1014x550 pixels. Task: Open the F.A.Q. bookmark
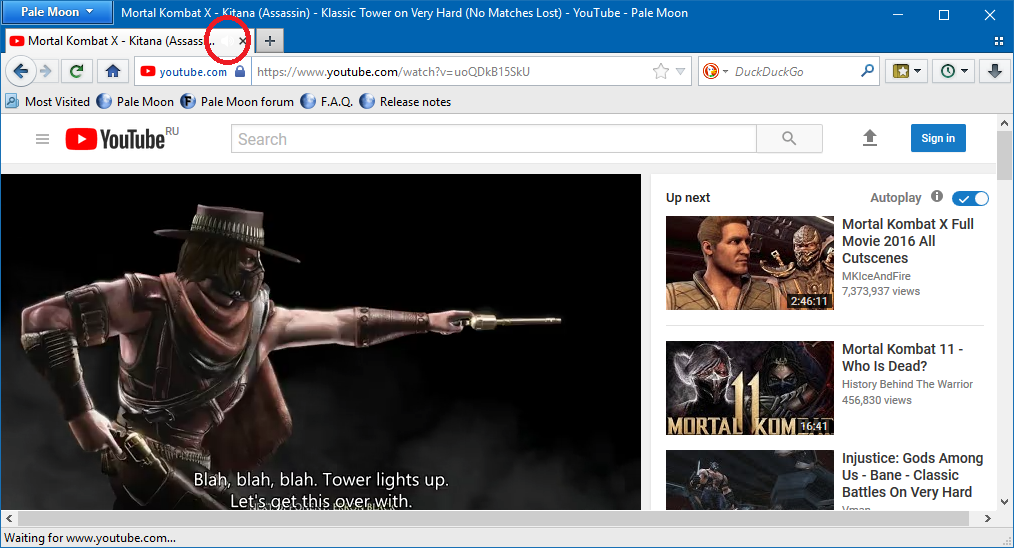click(327, 102)
